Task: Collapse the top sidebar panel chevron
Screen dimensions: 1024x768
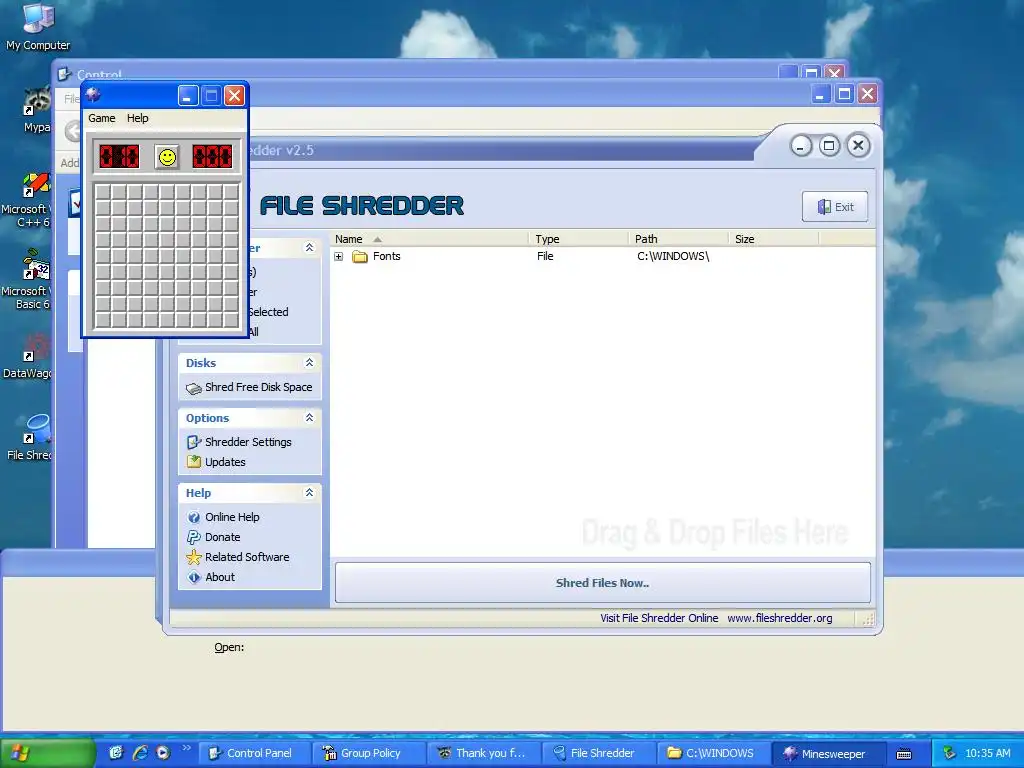Action: pos(310,248)
